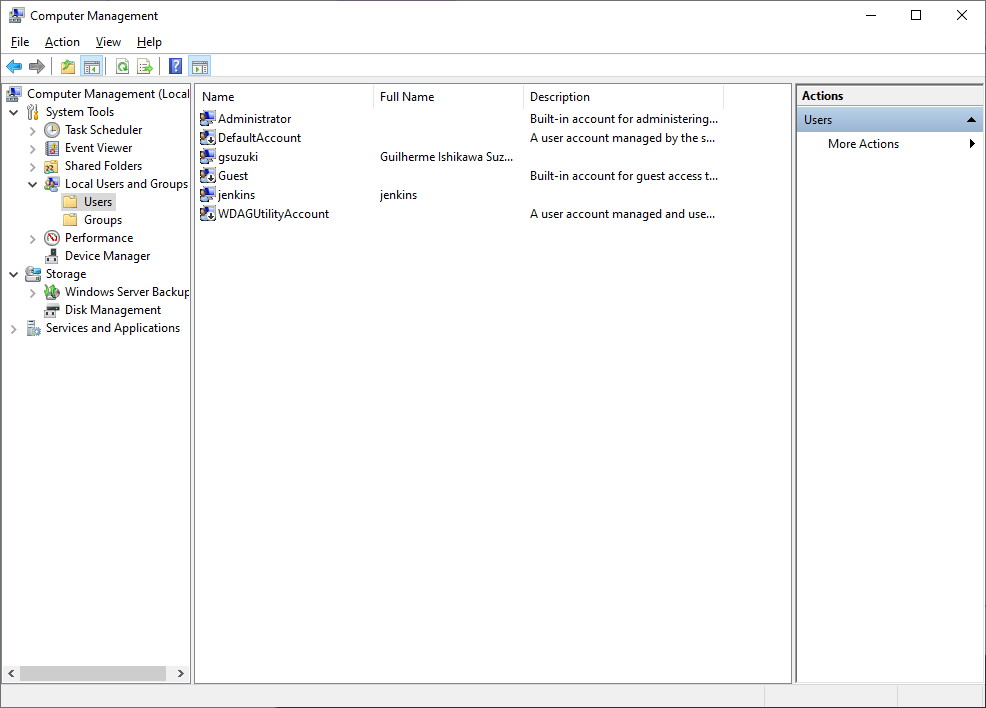The width and height of the screenshot is (986, 708).
Task: Click the Export List toolbar icon
Action: pyautogui.click(x=145, y=67)
